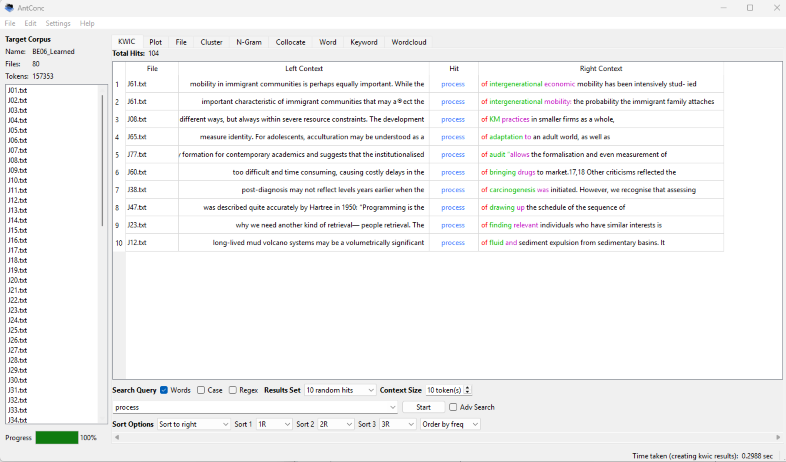
Task: Click the green Progress bar
Action: tap(56, 438)
